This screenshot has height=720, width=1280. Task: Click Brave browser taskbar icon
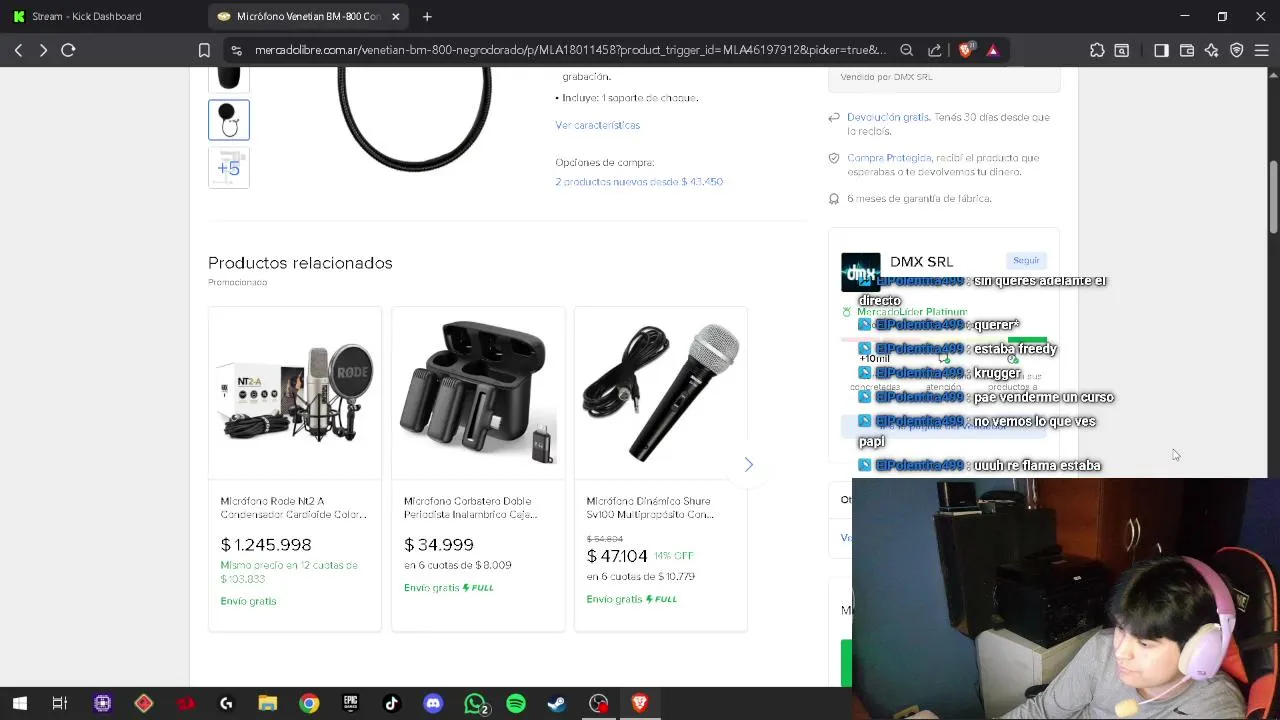point(640,704)
